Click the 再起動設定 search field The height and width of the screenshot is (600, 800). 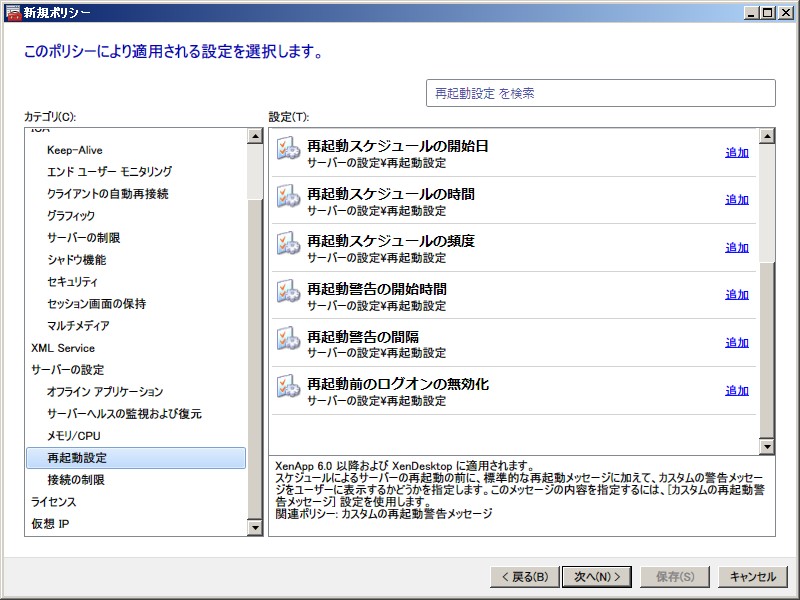[x=600, y=93]
